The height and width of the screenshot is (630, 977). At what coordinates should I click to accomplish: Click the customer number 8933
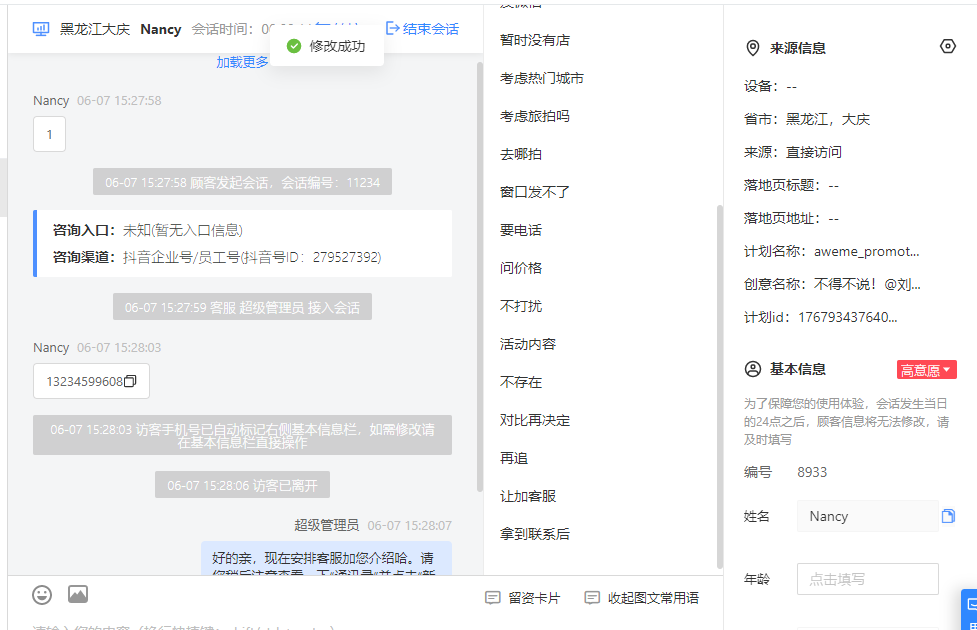[812, 472]
